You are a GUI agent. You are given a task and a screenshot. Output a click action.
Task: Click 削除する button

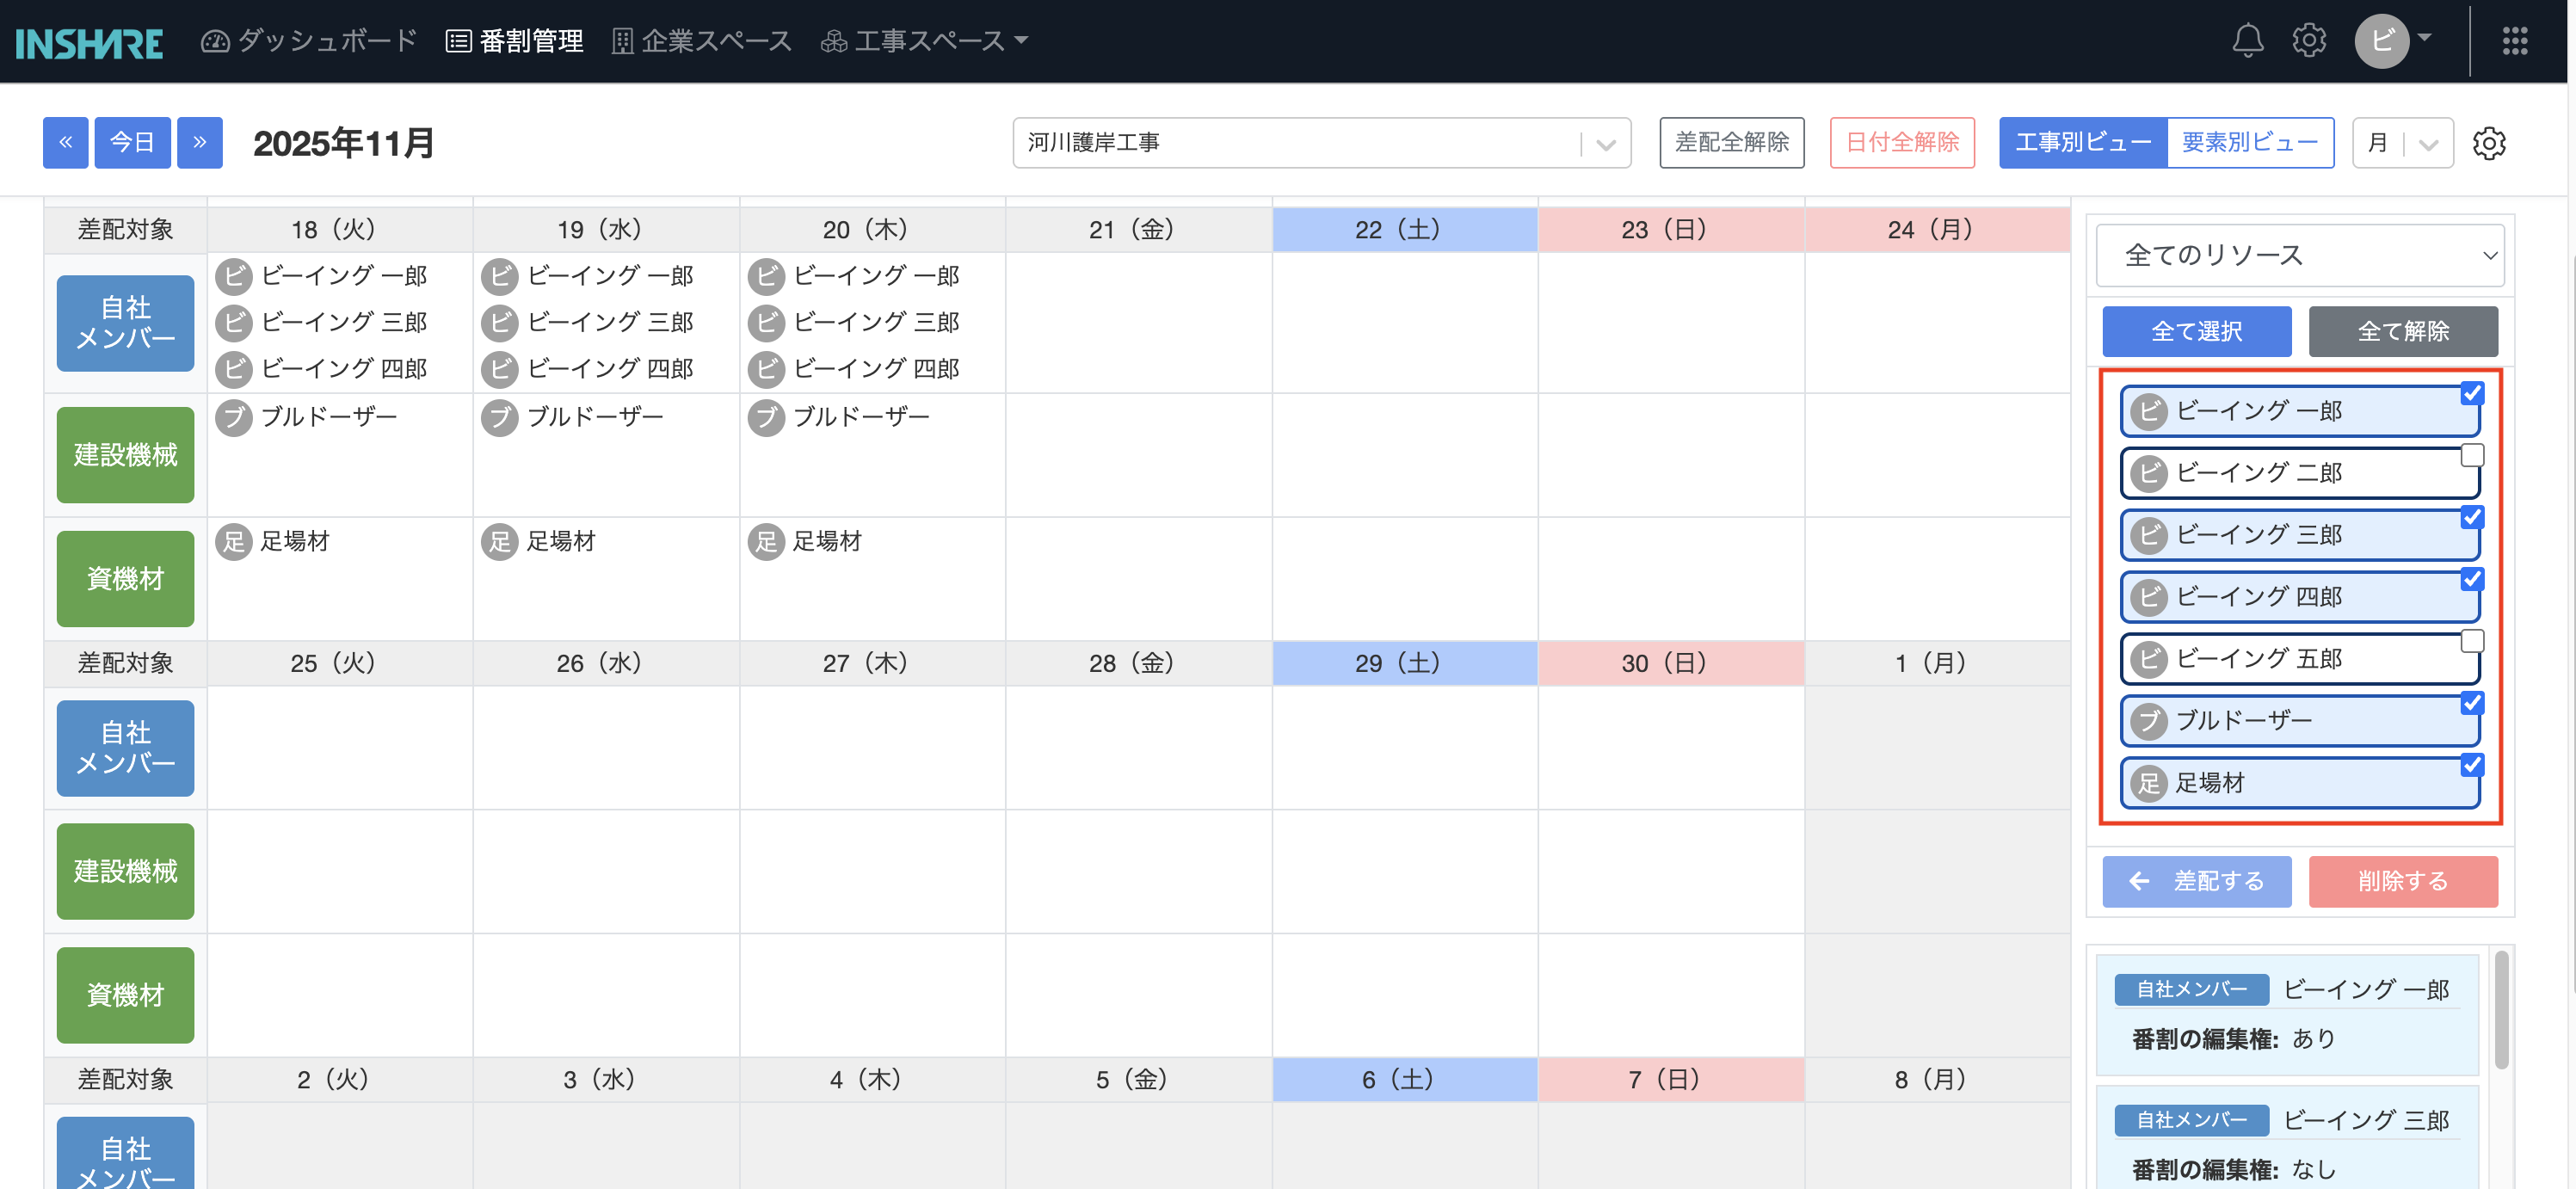(2403, 882)
